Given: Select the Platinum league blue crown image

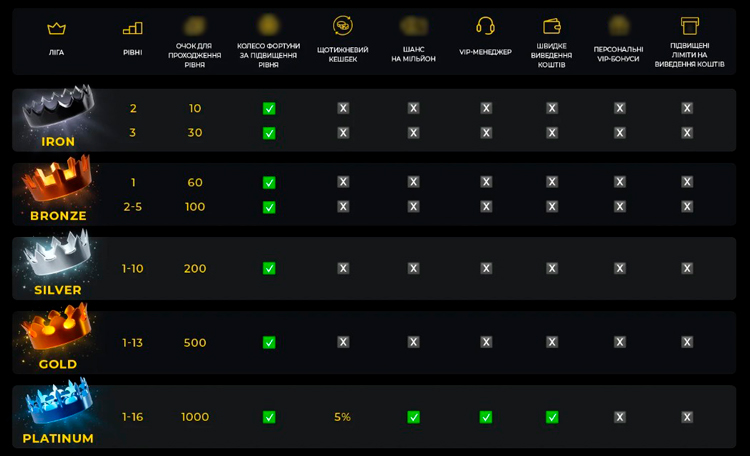Looking at the screenshot, I should click(x=55, y=405).
